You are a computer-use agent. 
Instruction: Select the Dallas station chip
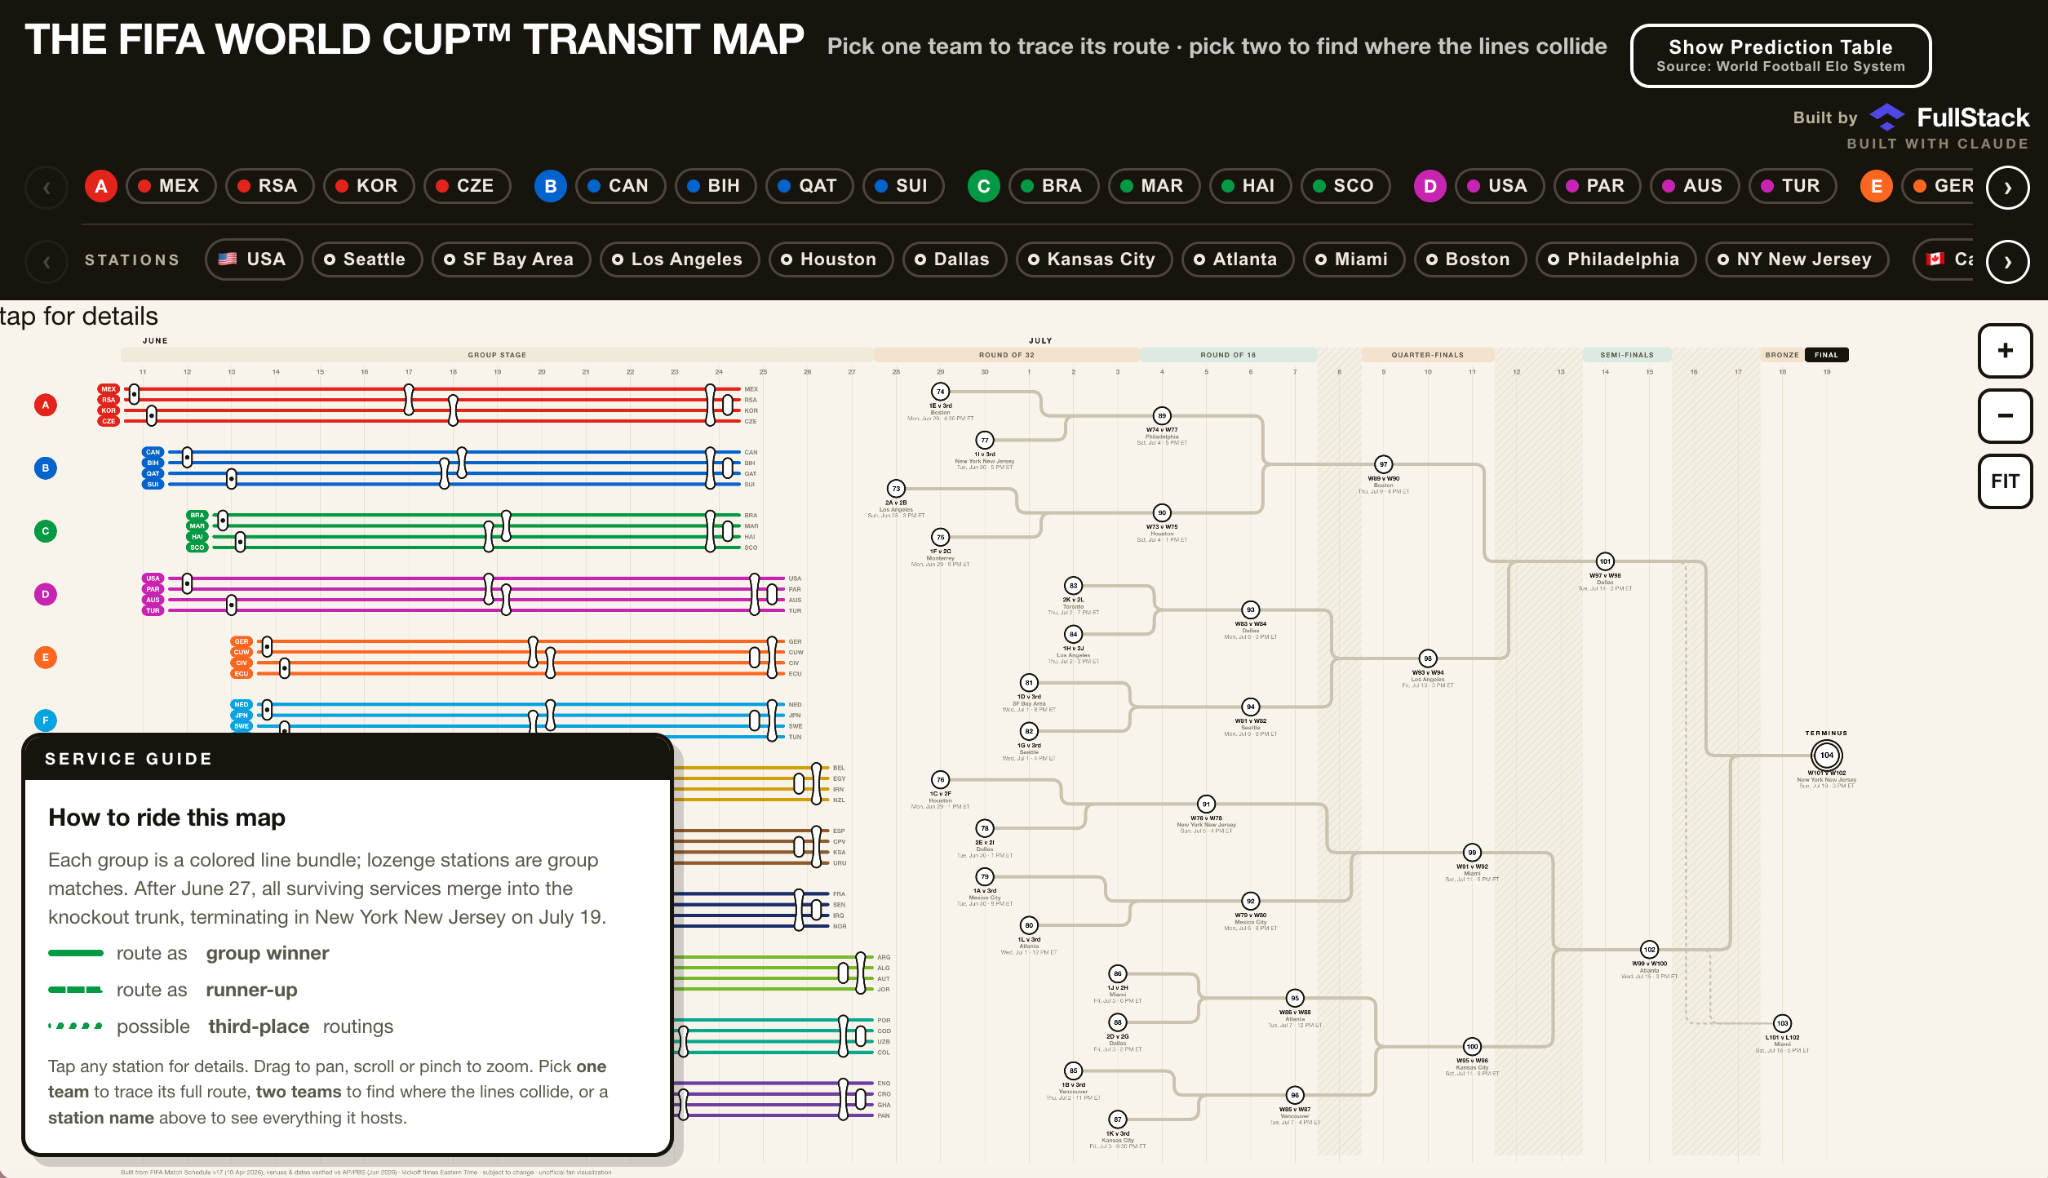[x=953, y=259]
